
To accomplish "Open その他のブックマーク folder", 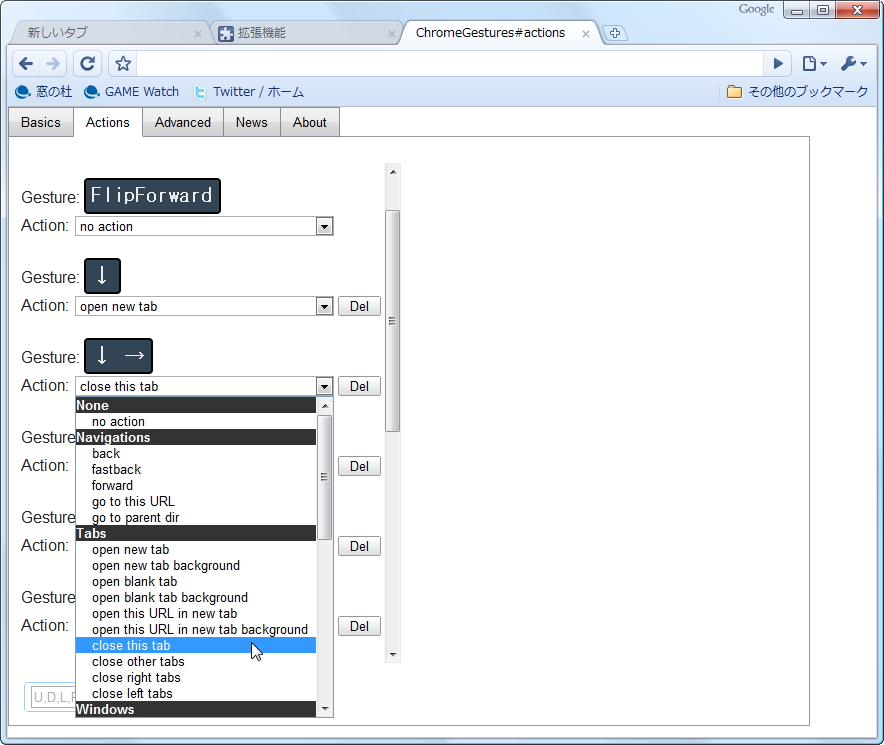I will pos(797,91).
